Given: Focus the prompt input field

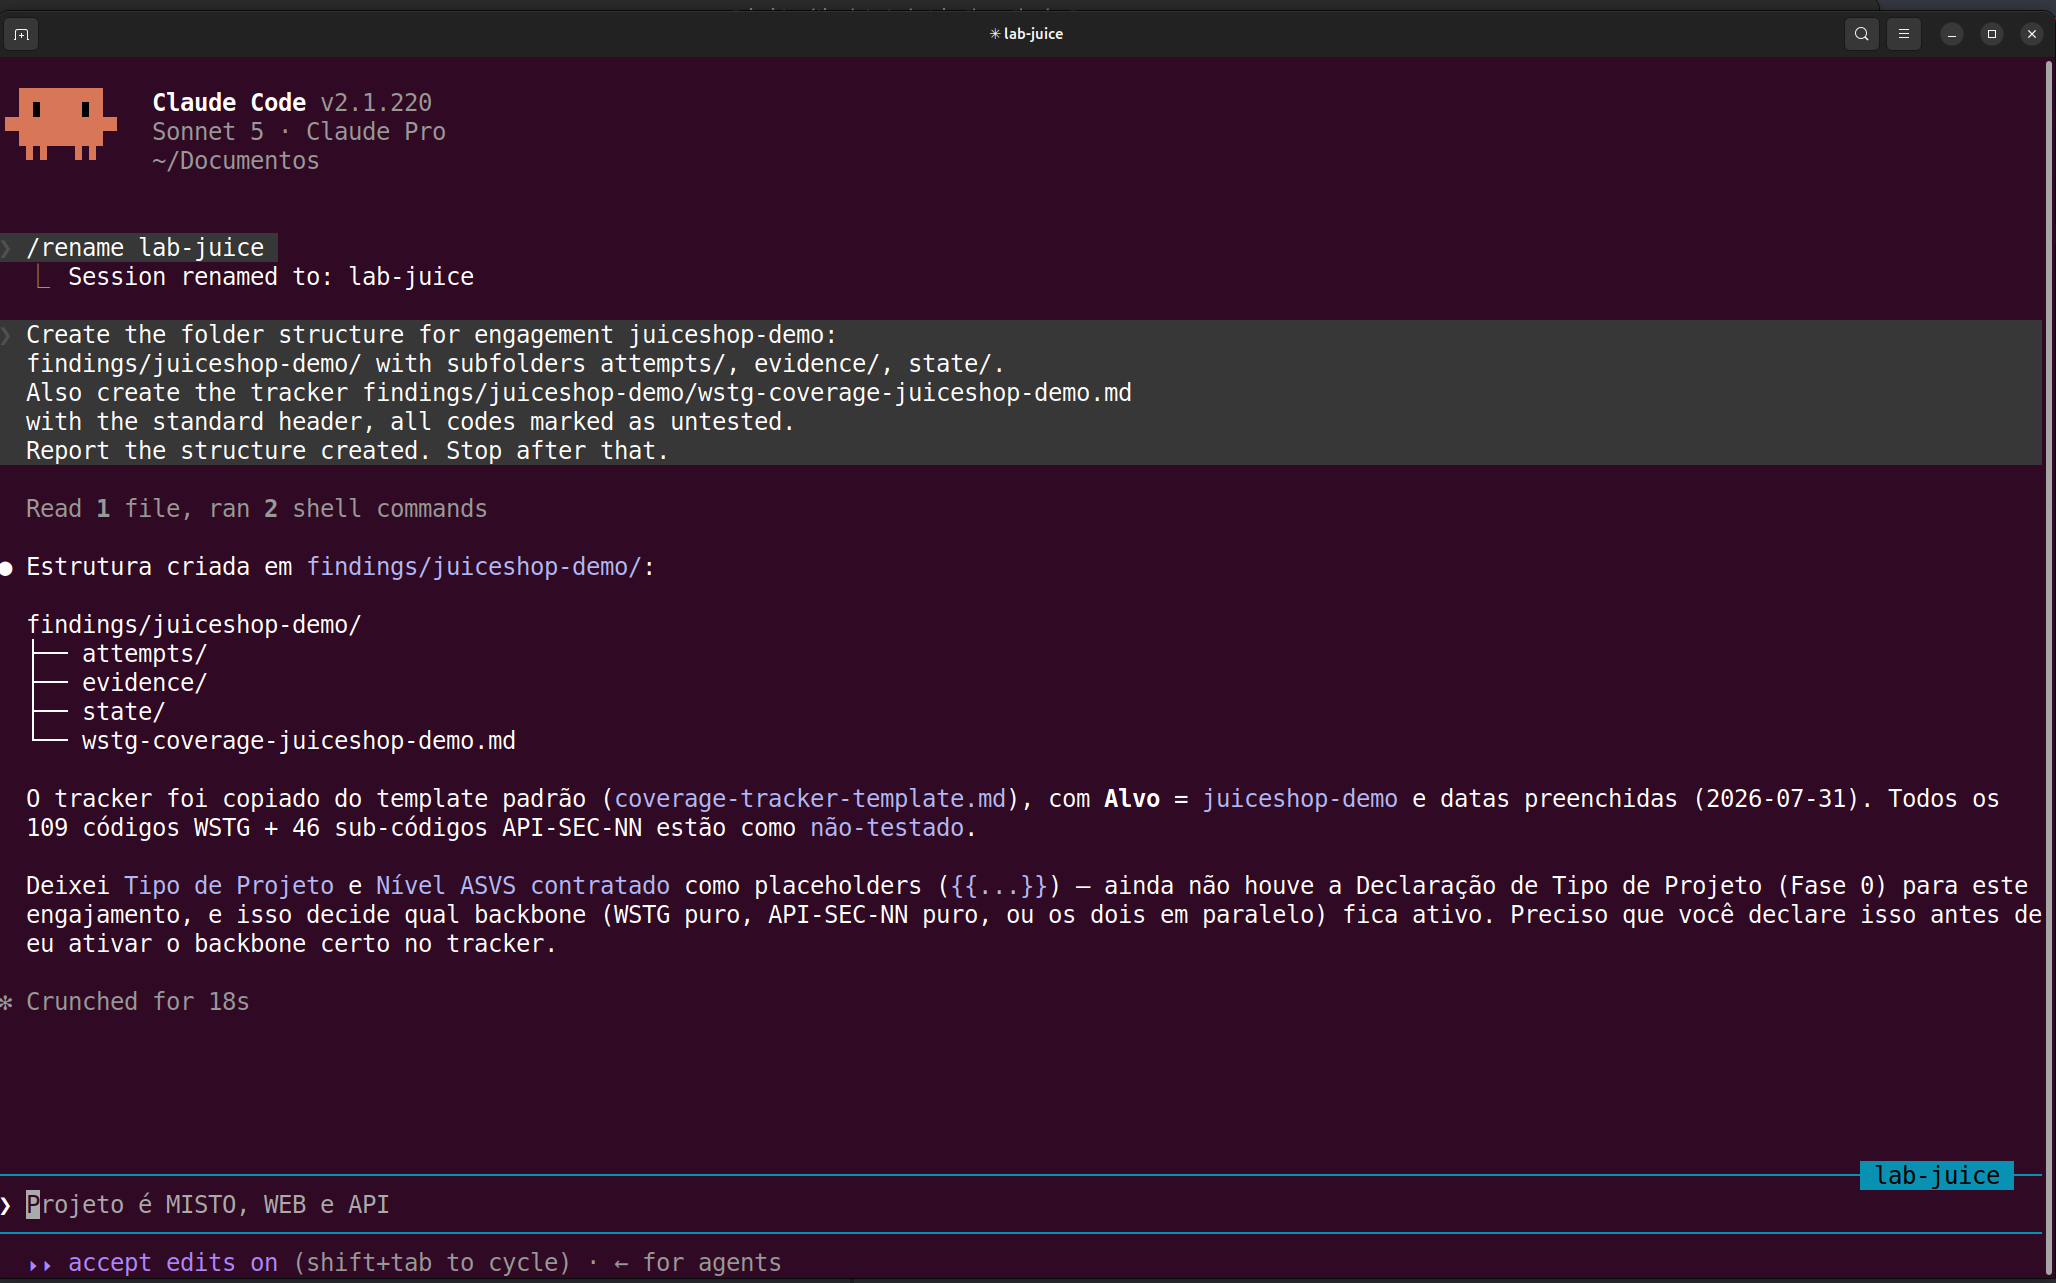Looking at the screenshot, I should 1020,1205.
